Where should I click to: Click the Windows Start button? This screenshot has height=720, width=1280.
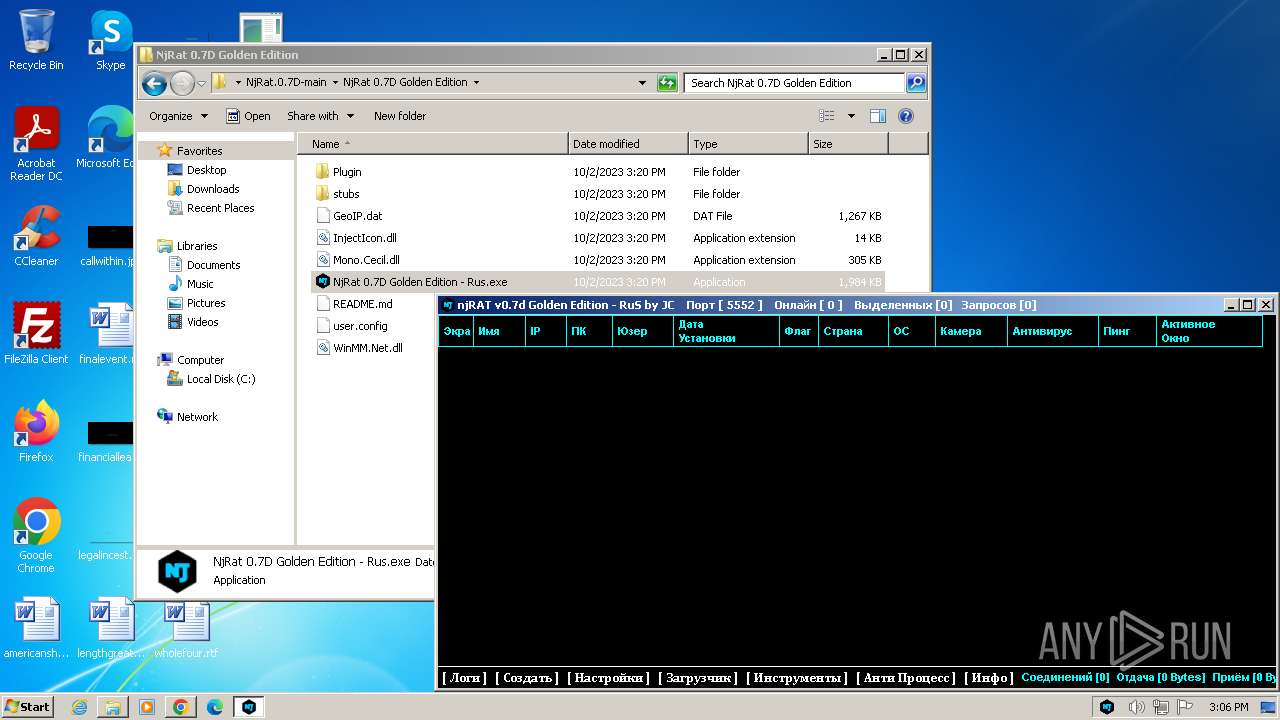27,707
